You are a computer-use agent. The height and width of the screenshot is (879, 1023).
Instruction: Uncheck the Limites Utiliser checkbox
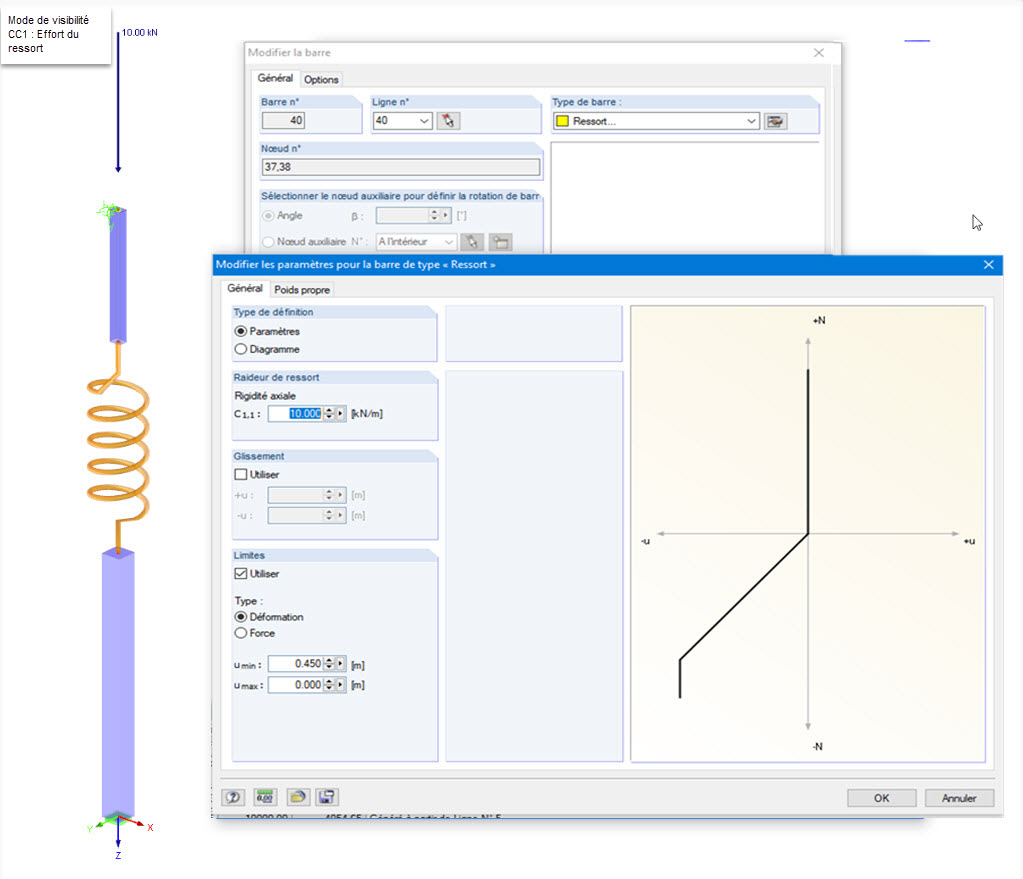coord(241,574)
